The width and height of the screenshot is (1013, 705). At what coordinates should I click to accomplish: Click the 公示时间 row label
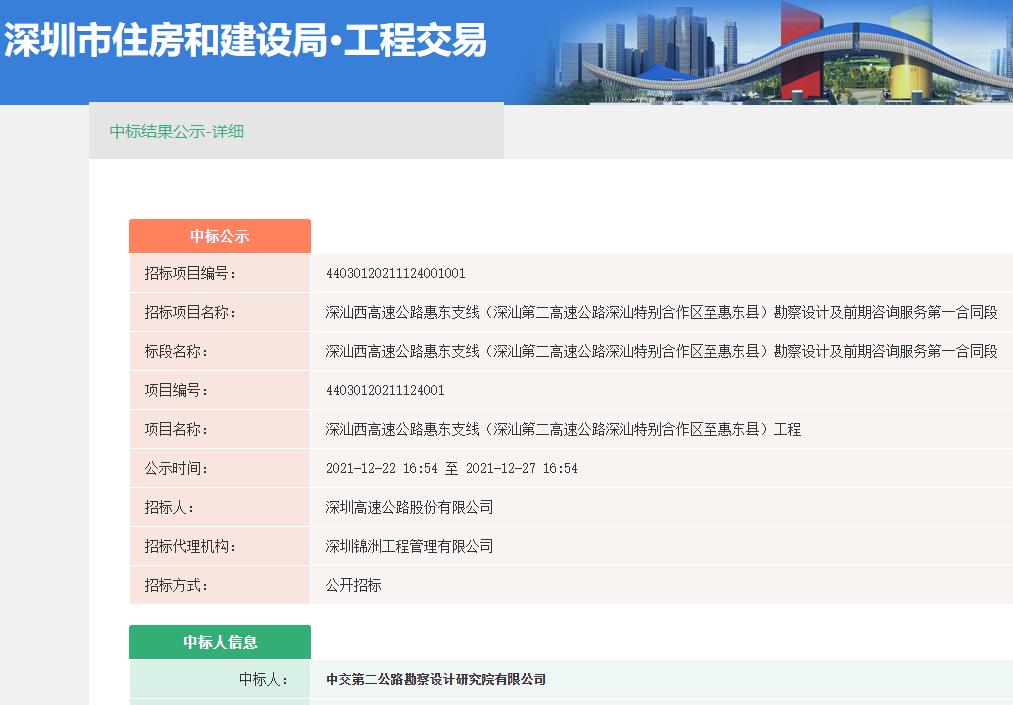coord(176,468)
